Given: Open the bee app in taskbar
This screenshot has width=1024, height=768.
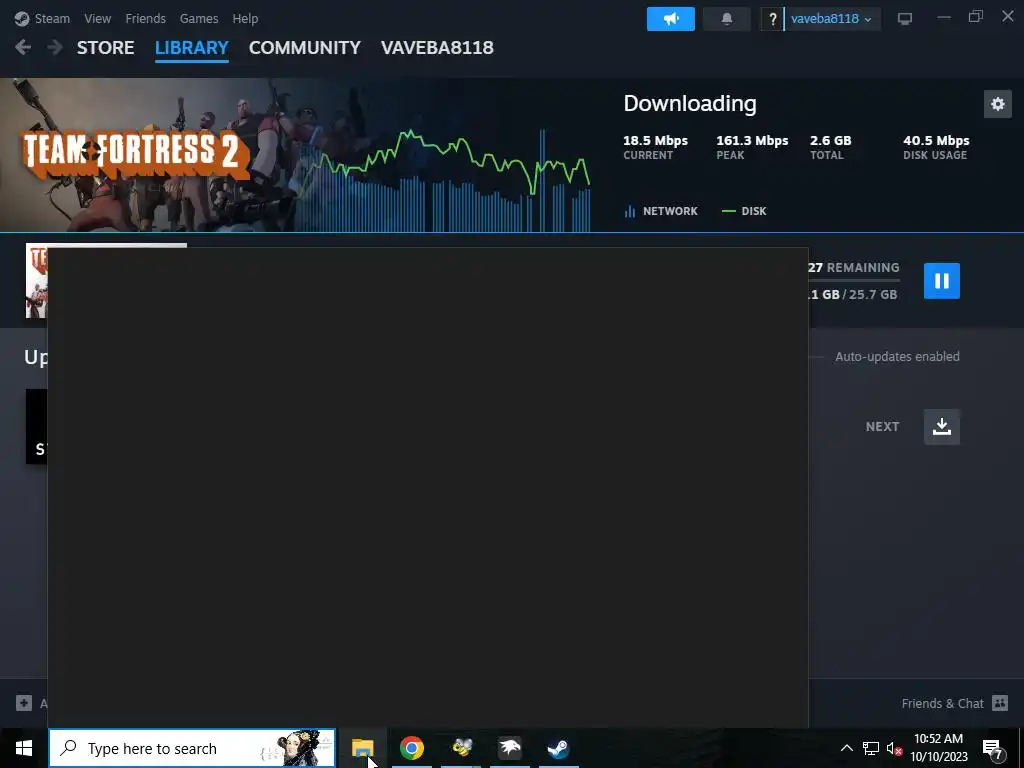Looking at the screenshot, I should point(462,748).
